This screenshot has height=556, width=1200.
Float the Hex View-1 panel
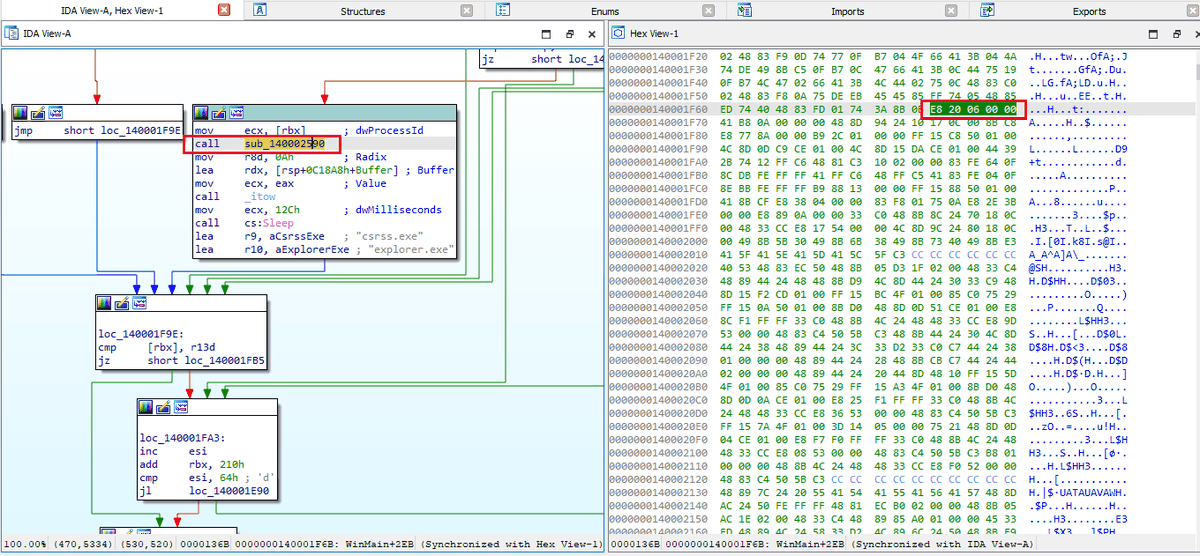(1177, 34)
